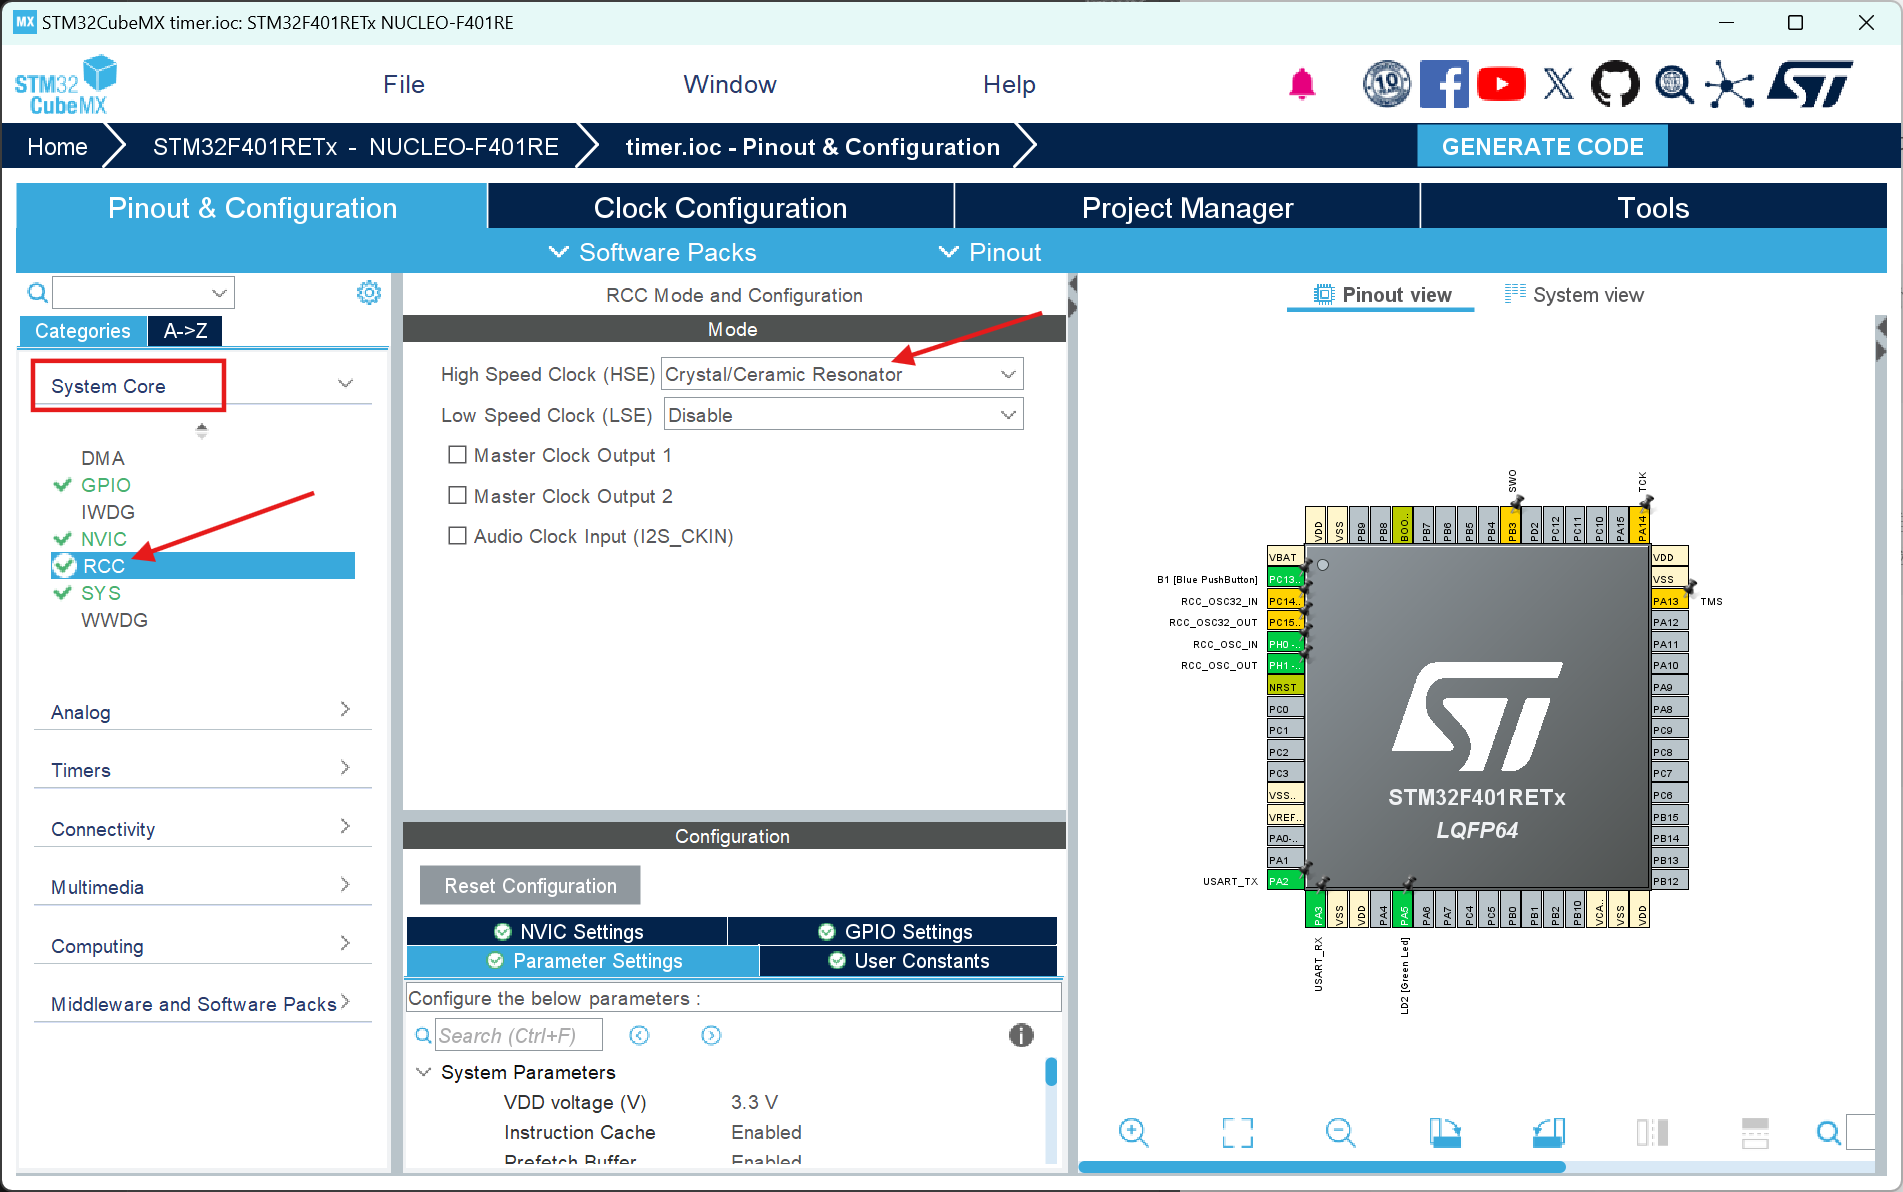Fit the chip to the pinout view

[x=1237, y=1132]
